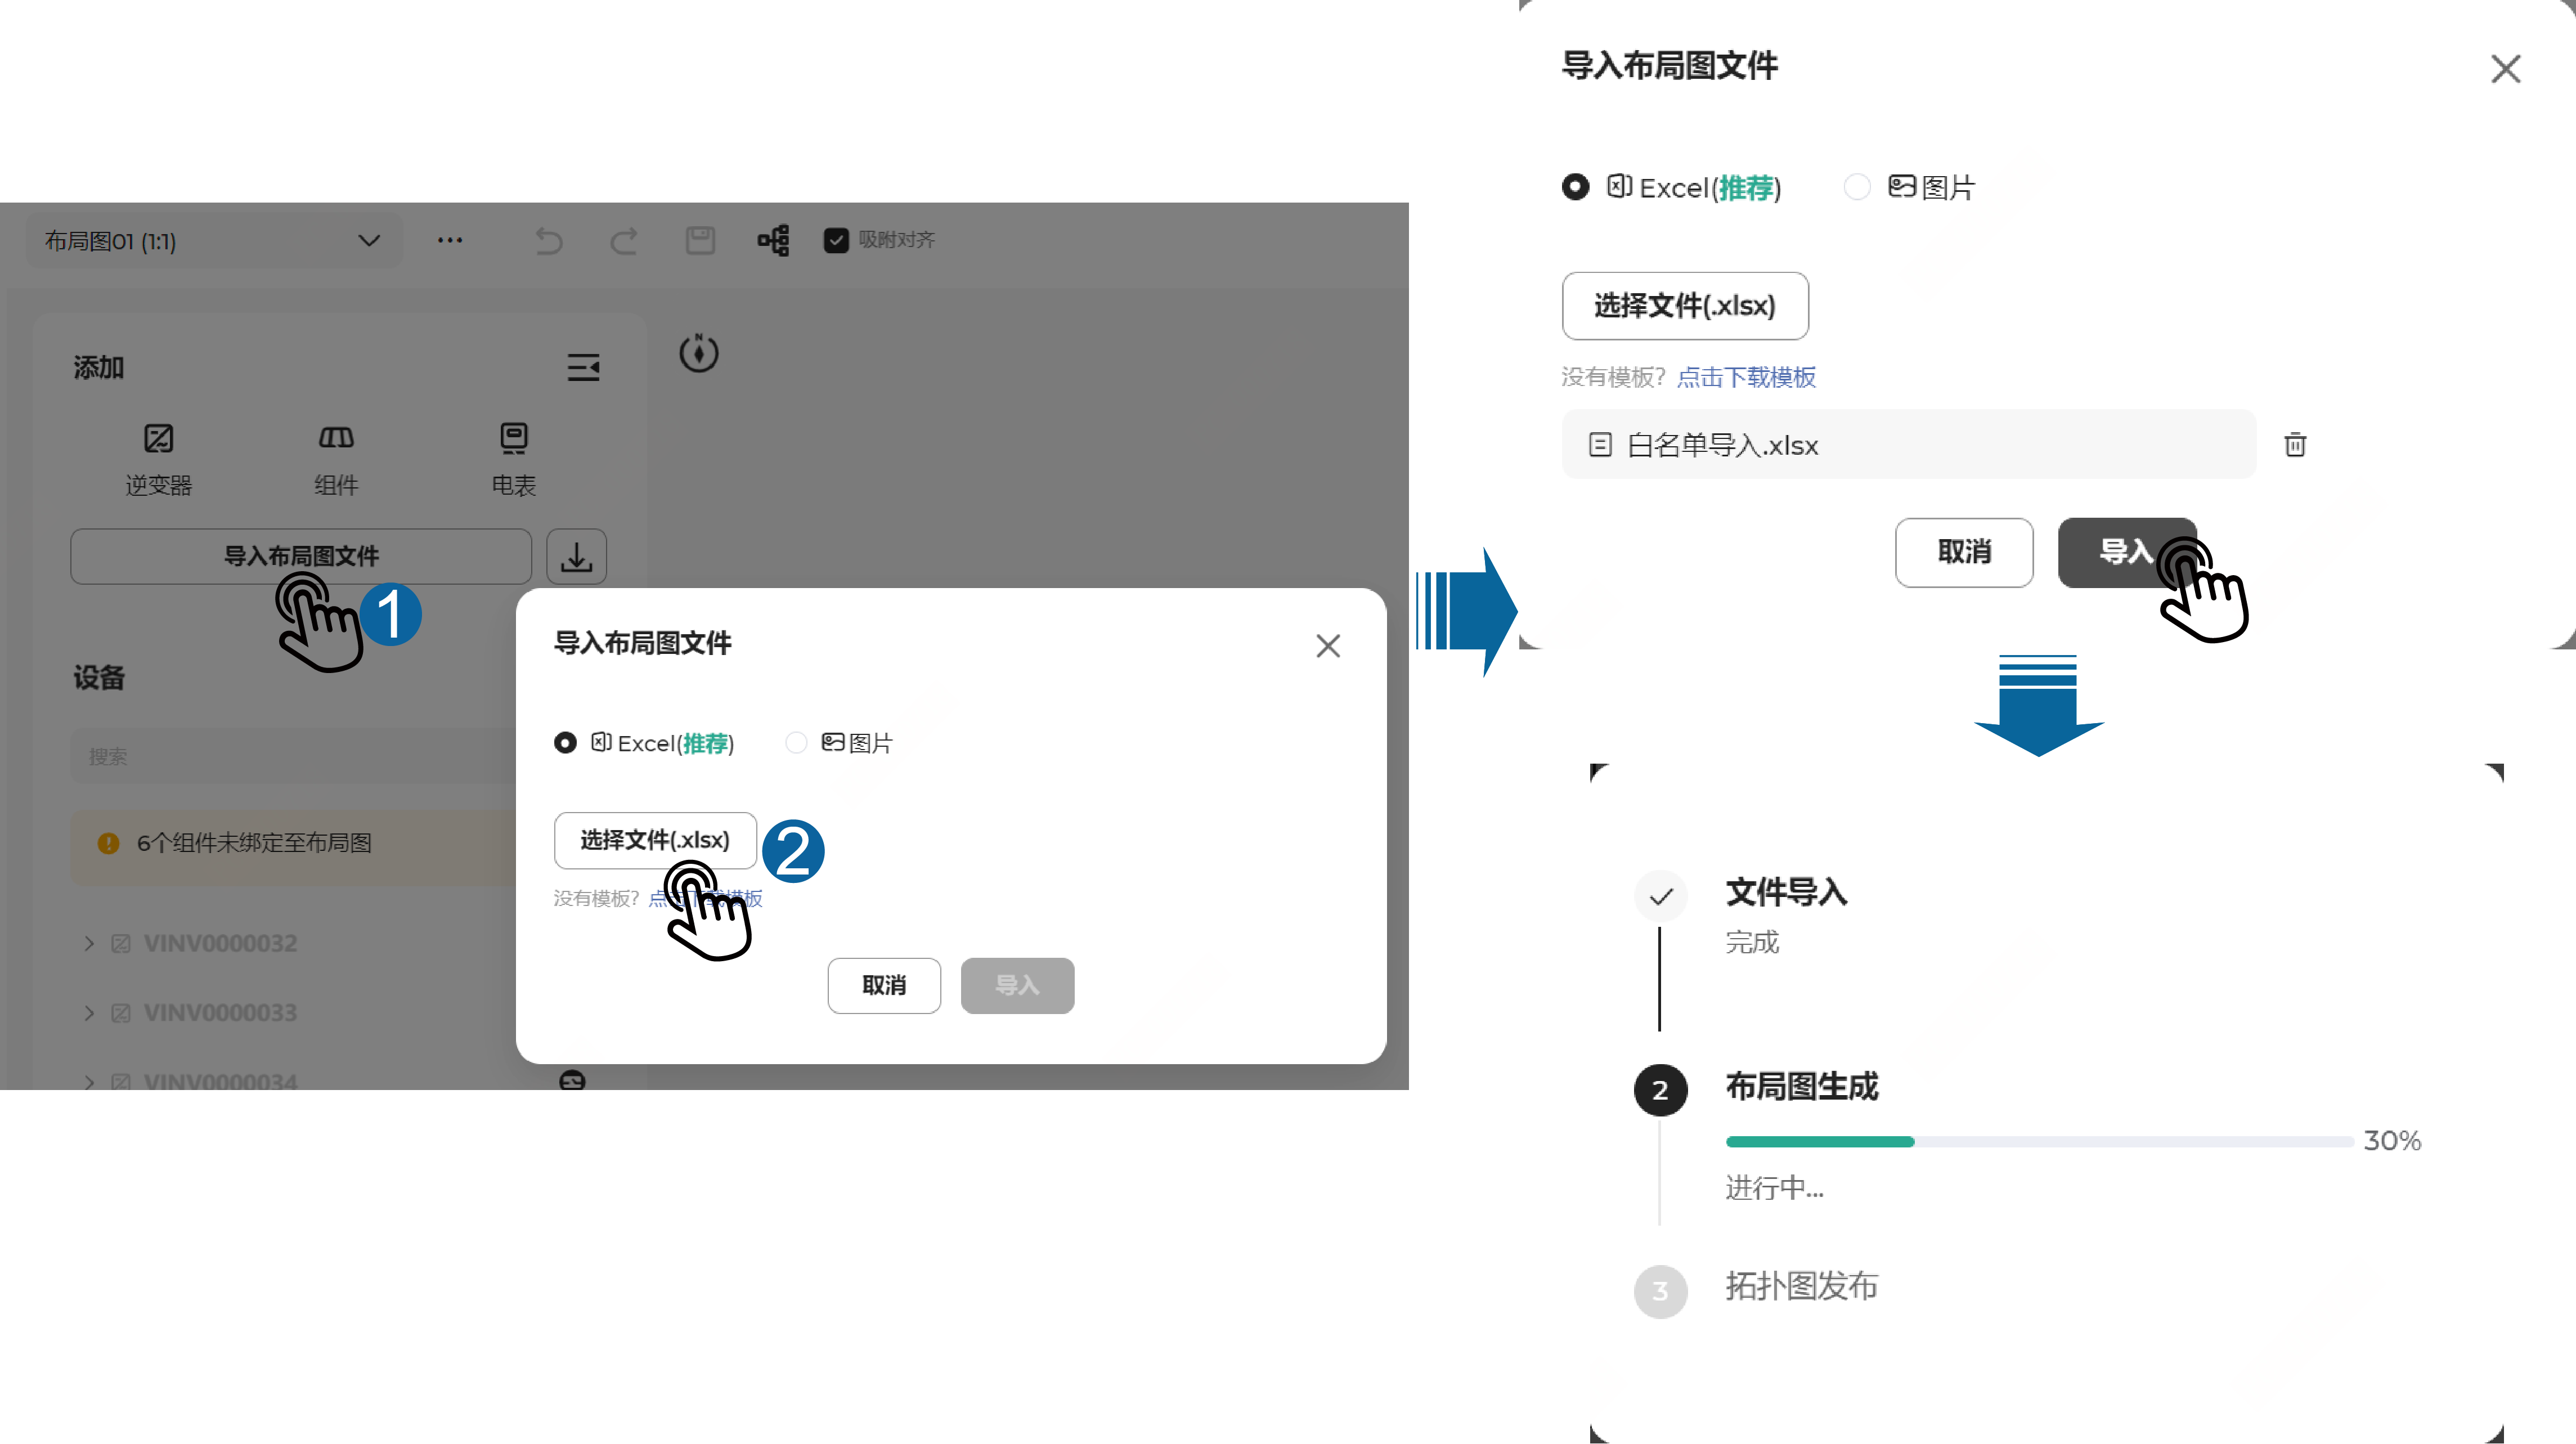Select Excel(推荐) radio in lower dialog
The height and width of the screenshot is (1444, 2576).
[565, 742]
